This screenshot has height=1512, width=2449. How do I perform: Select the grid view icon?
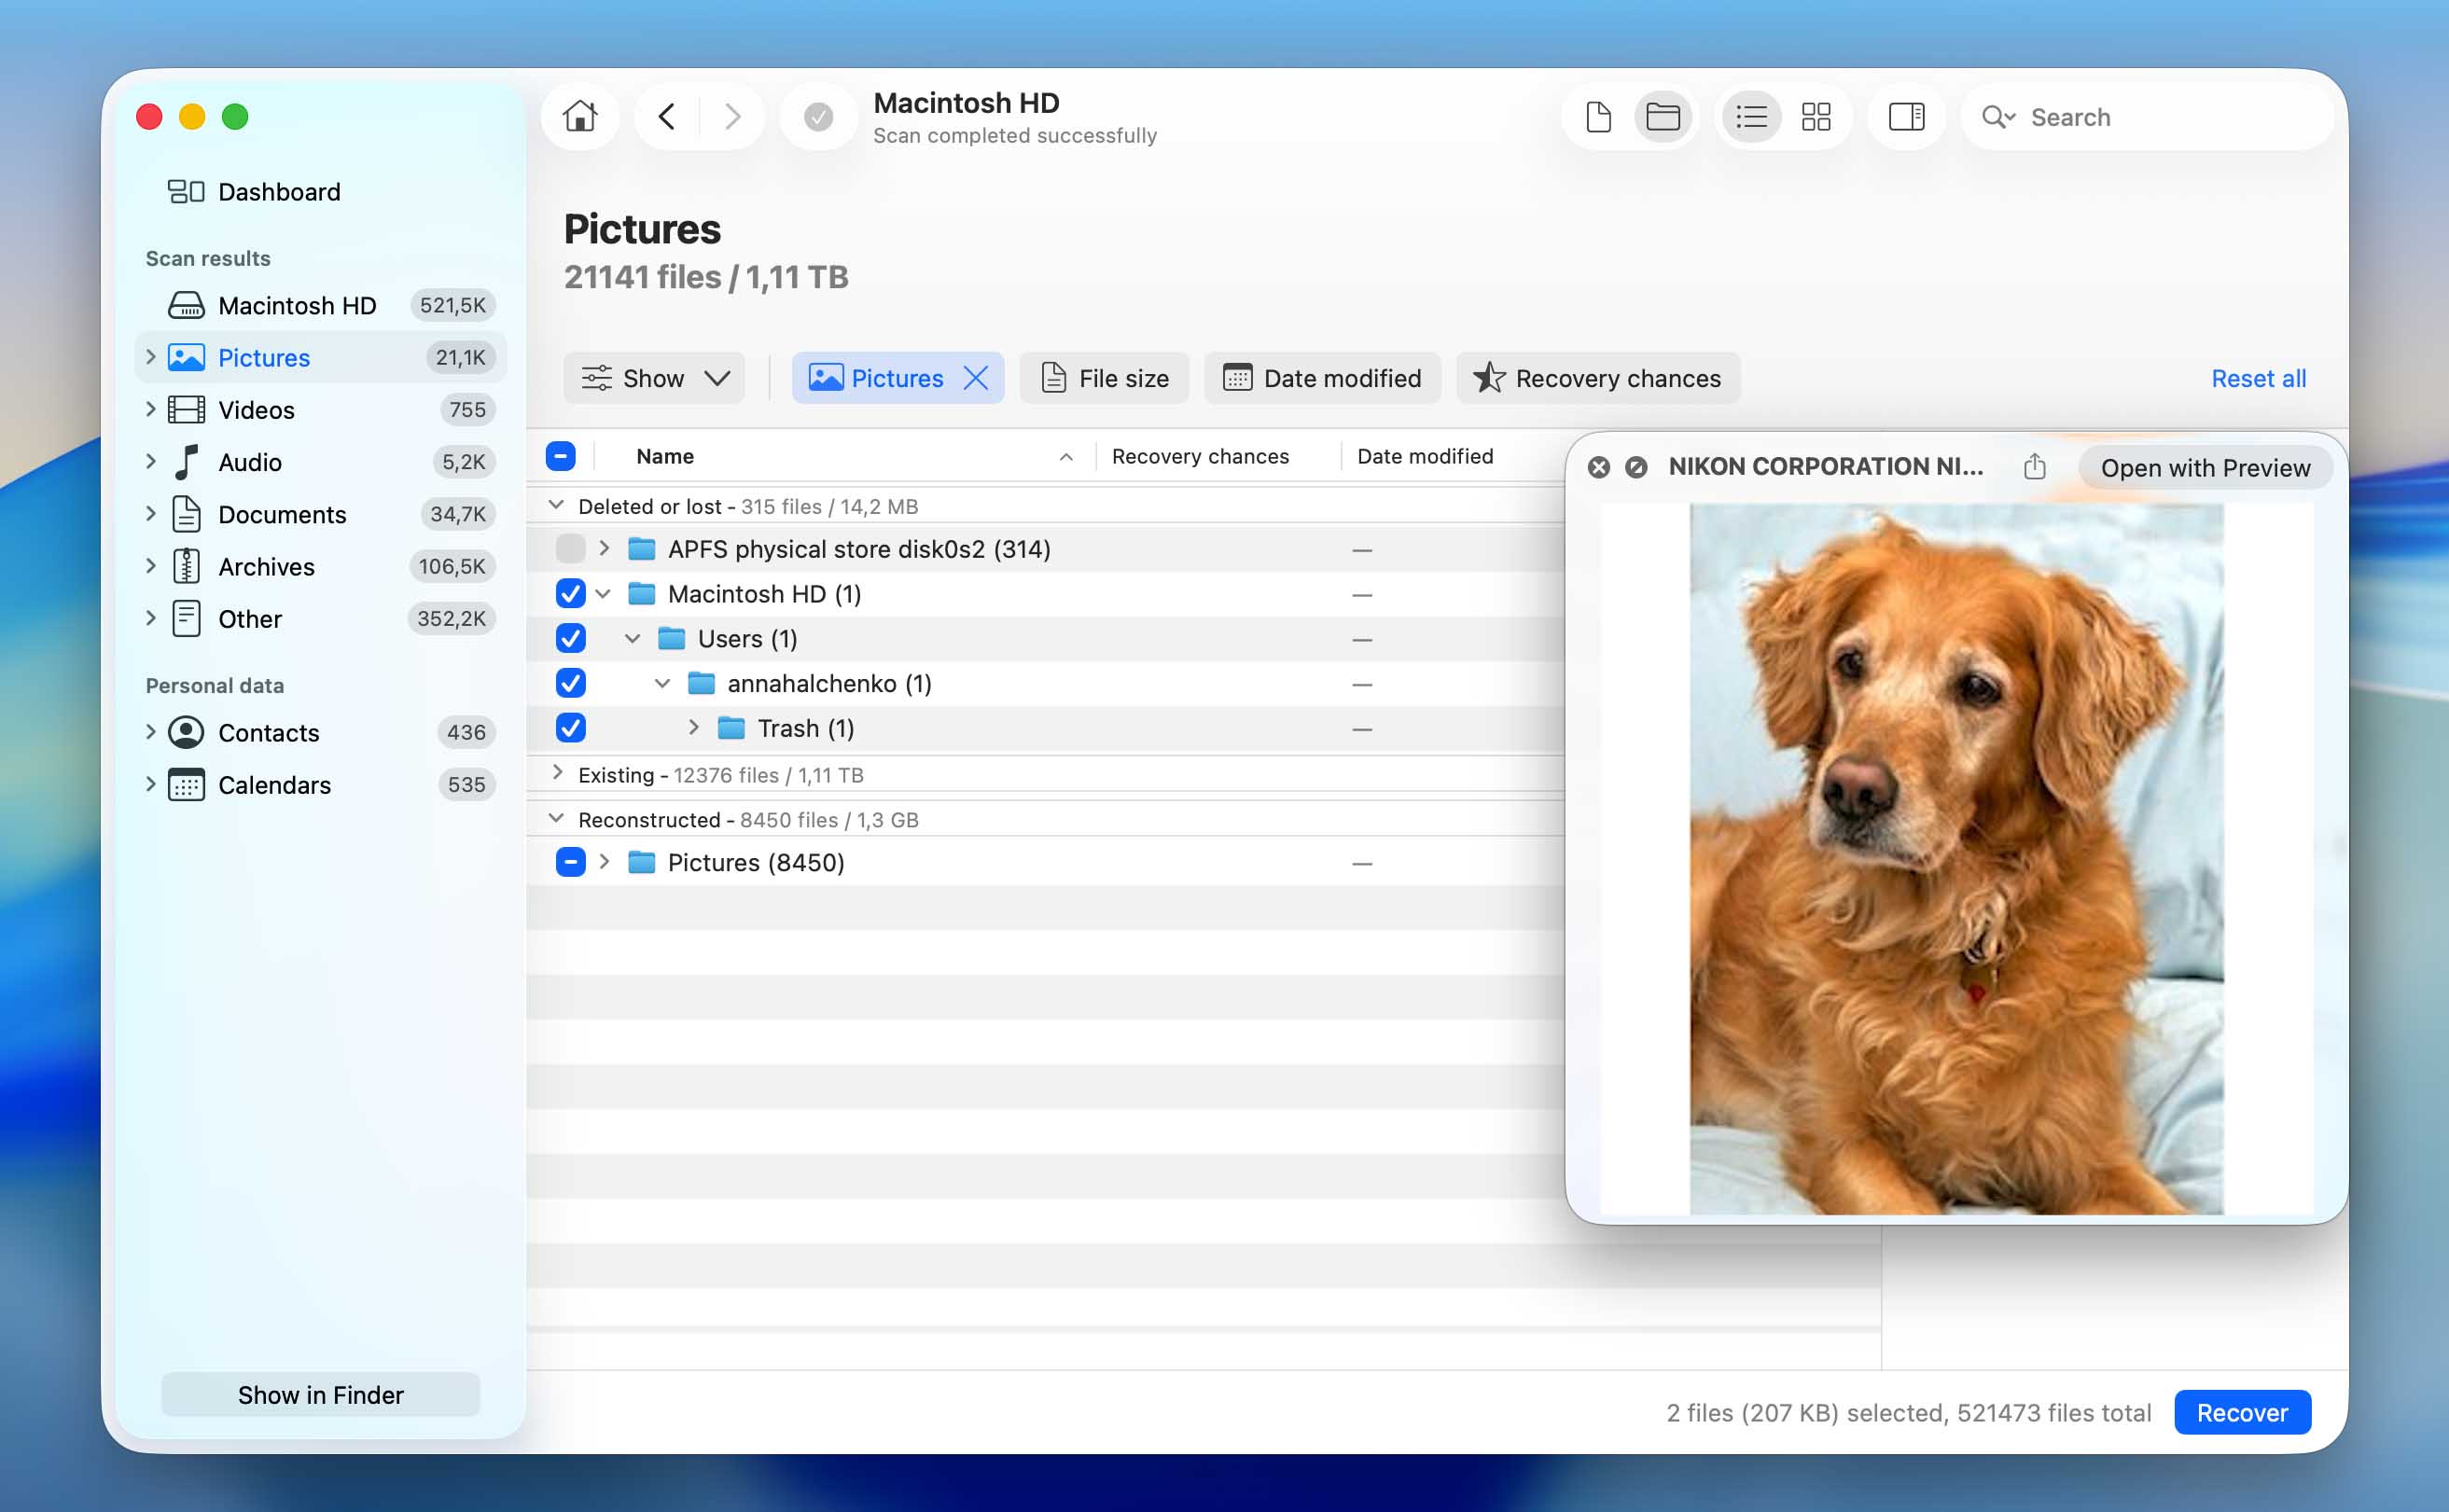[x=1816, y=117]
